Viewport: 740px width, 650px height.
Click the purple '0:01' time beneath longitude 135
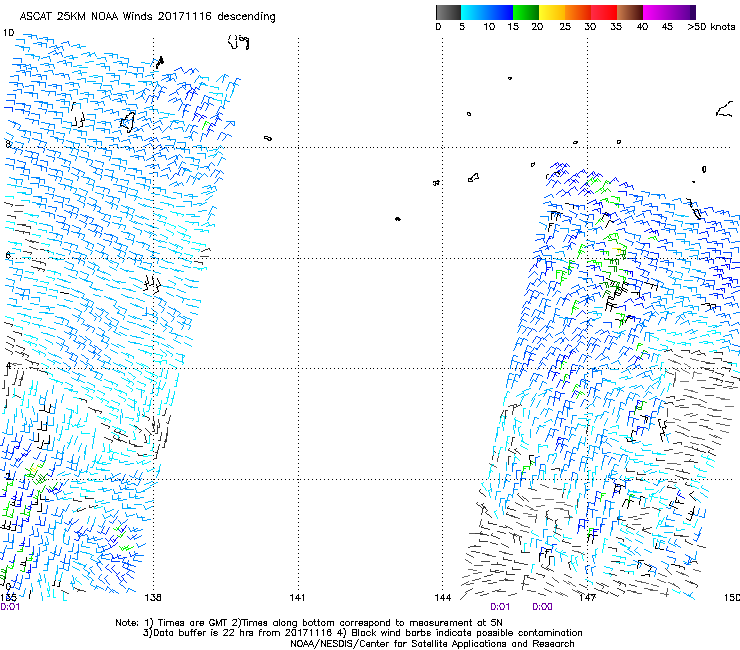[10, 607]
